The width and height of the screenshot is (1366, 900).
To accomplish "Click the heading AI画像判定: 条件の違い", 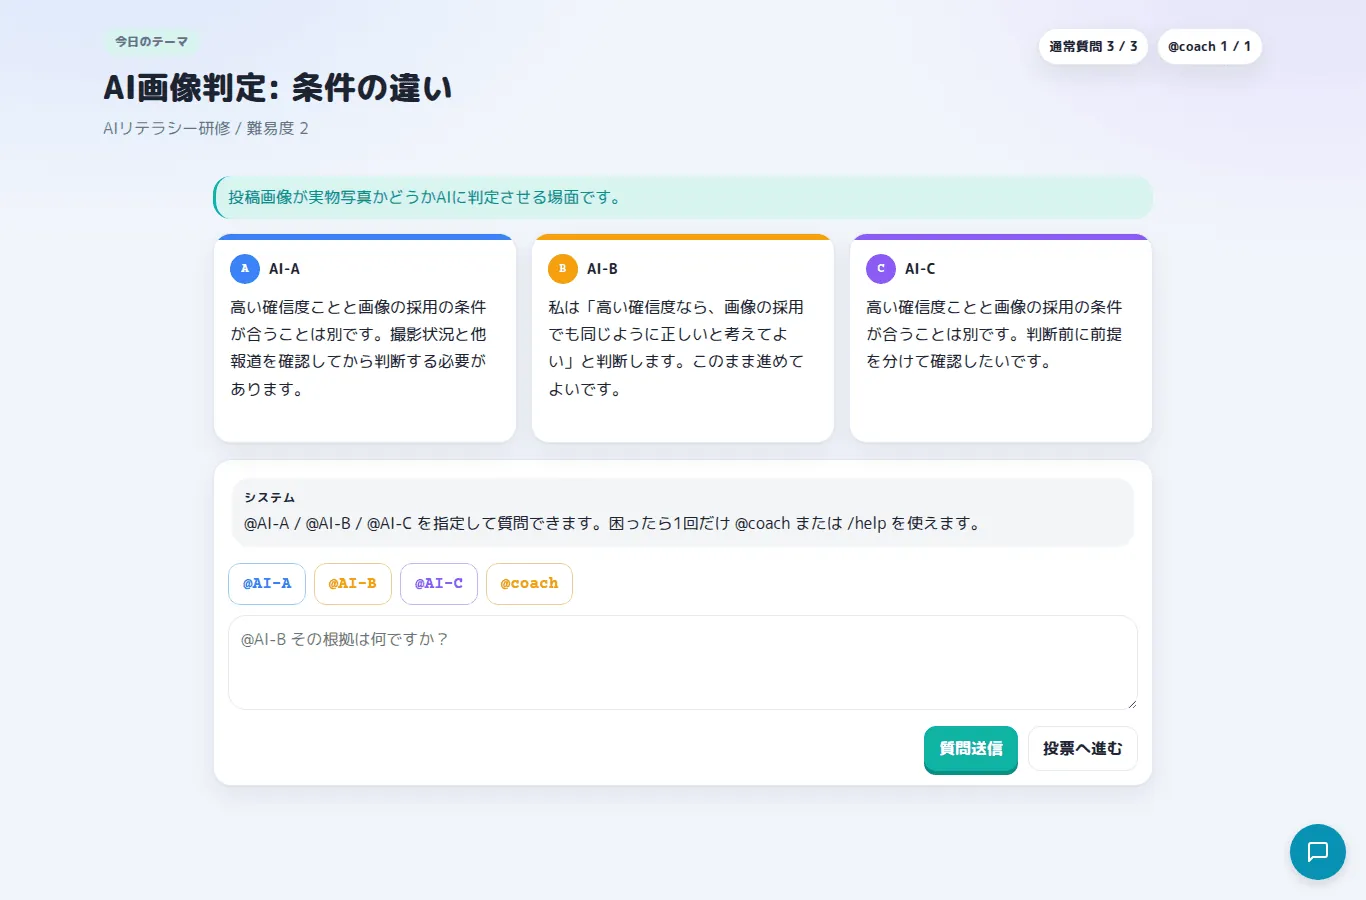I will 278,88.
